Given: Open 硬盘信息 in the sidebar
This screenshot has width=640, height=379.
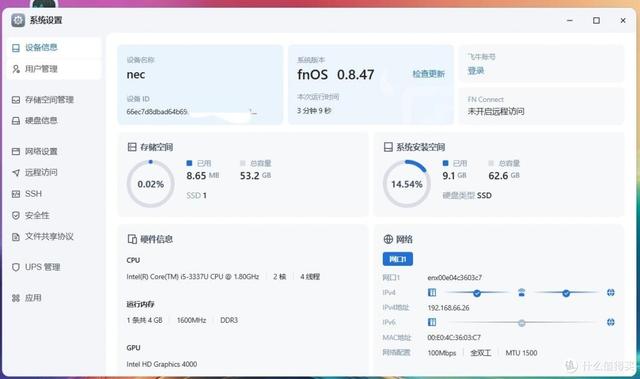Looking at the screenshot, I should 53,121.
